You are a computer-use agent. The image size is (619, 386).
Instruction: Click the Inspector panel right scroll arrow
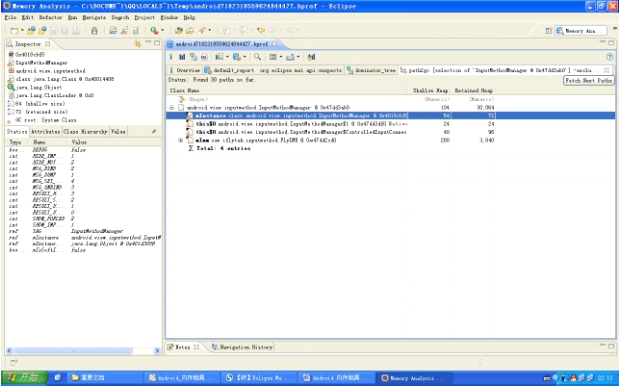[x=157, y=350]
